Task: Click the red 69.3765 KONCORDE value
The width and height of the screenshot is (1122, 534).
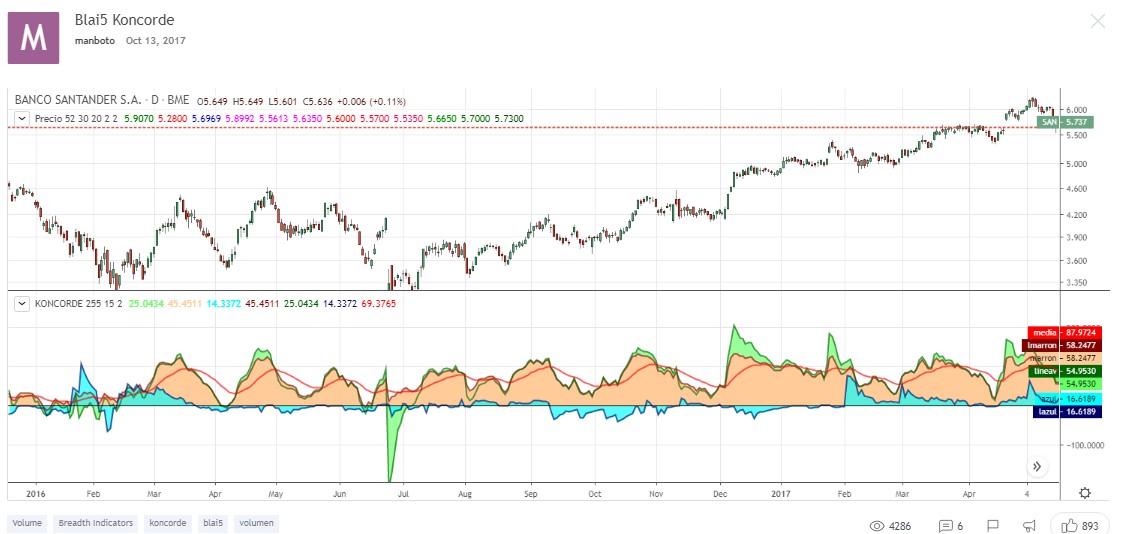Action: (x=380, y=304)
